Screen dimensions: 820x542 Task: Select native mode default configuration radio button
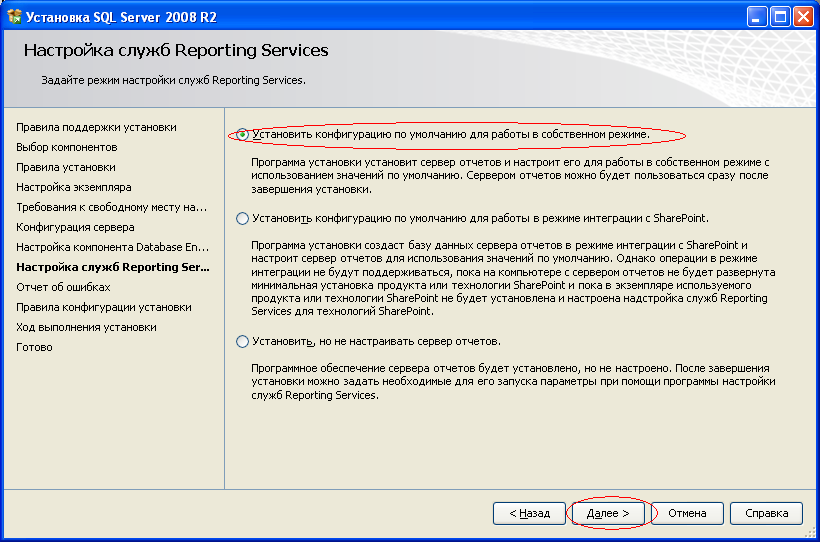pos(242,134)
